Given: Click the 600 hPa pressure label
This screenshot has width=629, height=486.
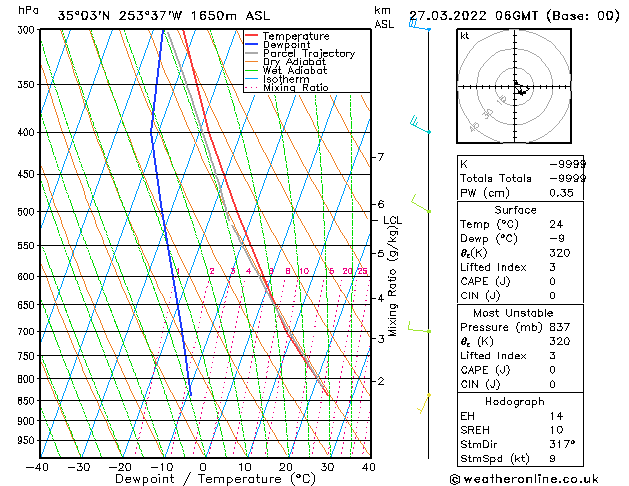Looking at the screenshot, I should (x=28, y=276).
